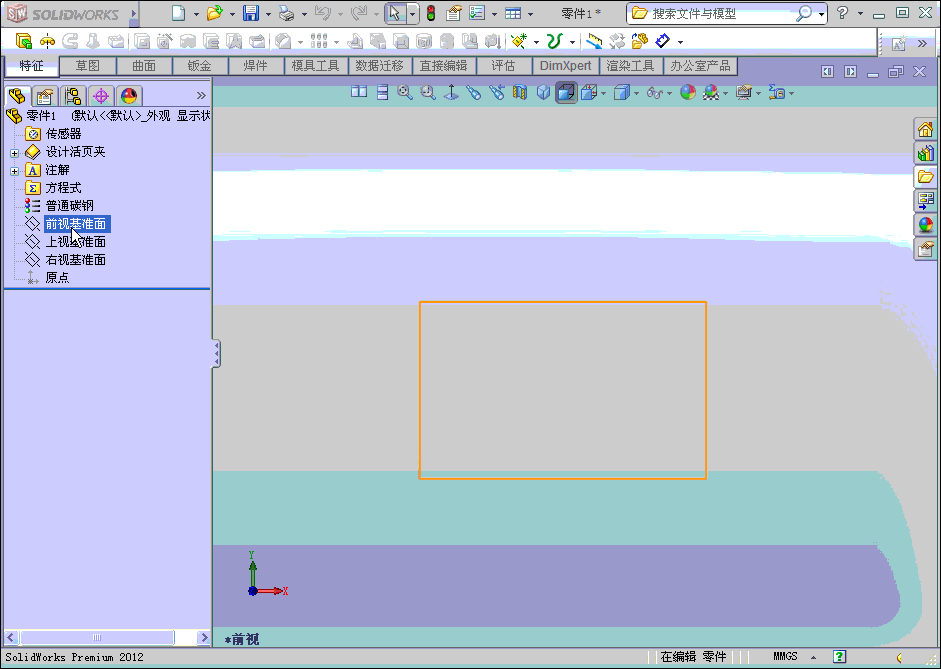Switch to the 模具工具 tab
This screenshot has height=669, width=941.
click(x=316, y=66)
